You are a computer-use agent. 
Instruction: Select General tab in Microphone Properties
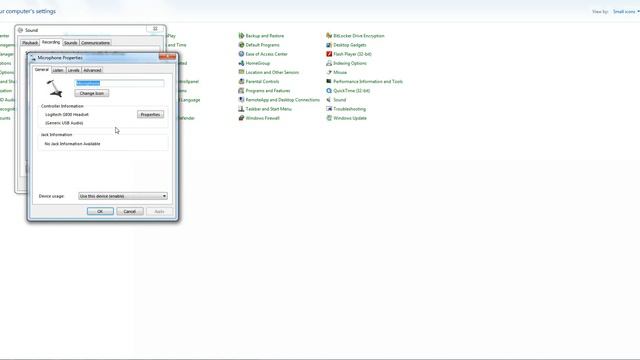[42, 70]
